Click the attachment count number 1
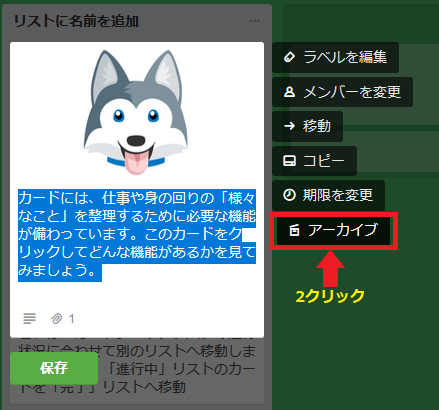 pos(71,319)
